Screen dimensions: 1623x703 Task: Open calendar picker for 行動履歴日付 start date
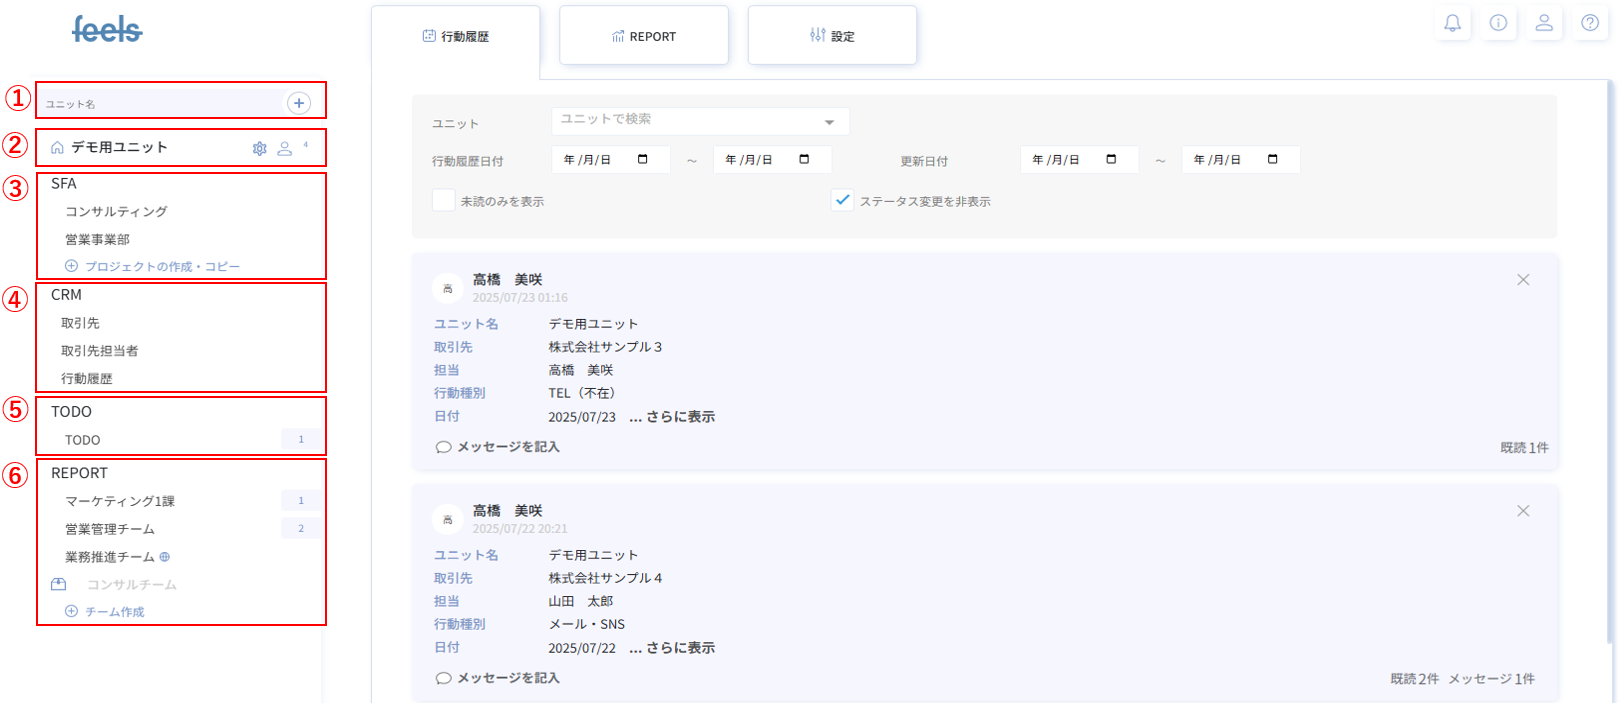[643, 160]
